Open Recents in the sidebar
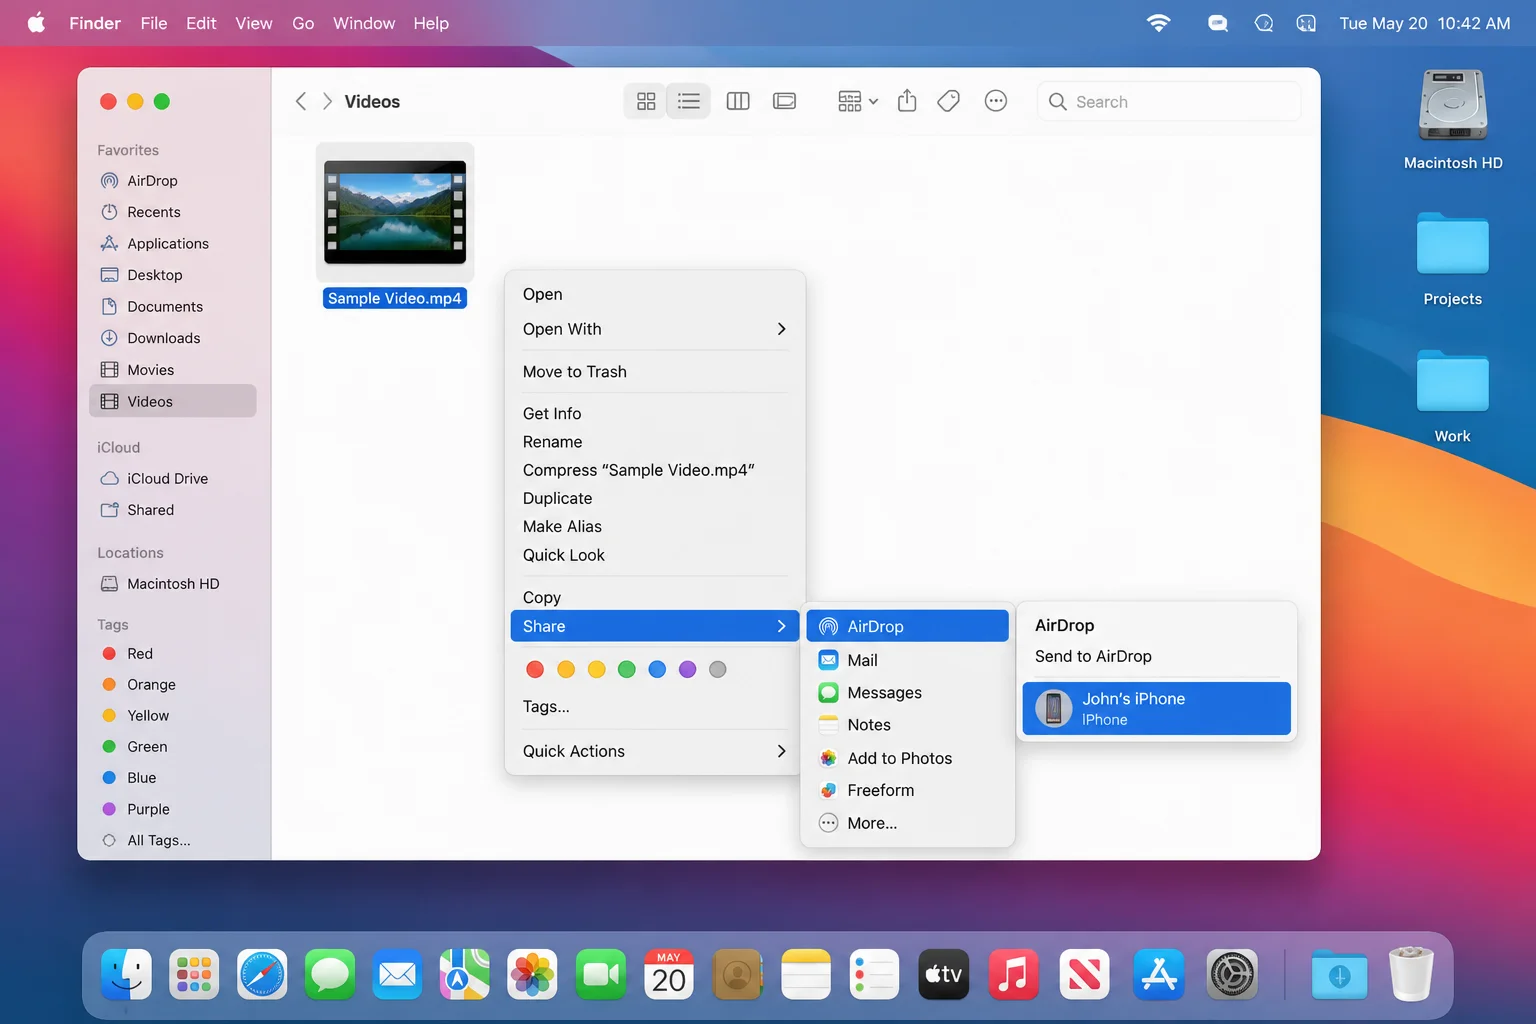 pyautogui.click(x=172, y=212)
